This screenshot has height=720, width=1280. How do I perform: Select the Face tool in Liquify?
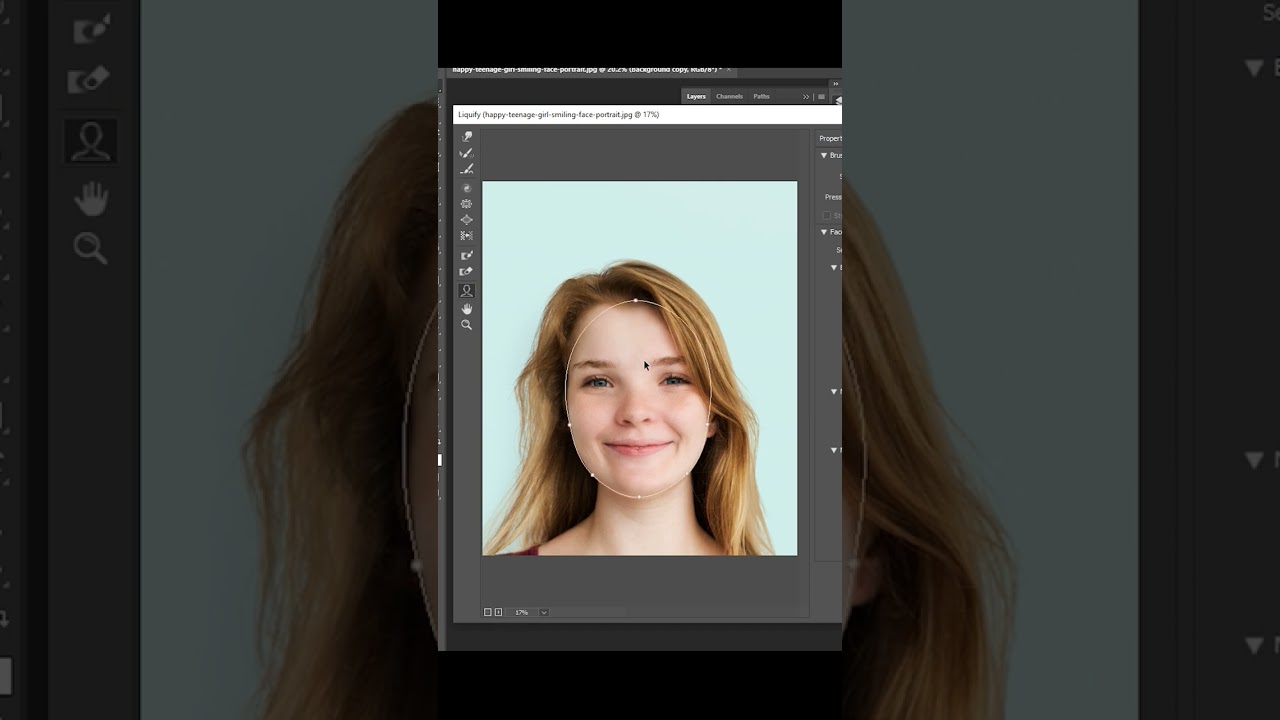pos(466,291)
